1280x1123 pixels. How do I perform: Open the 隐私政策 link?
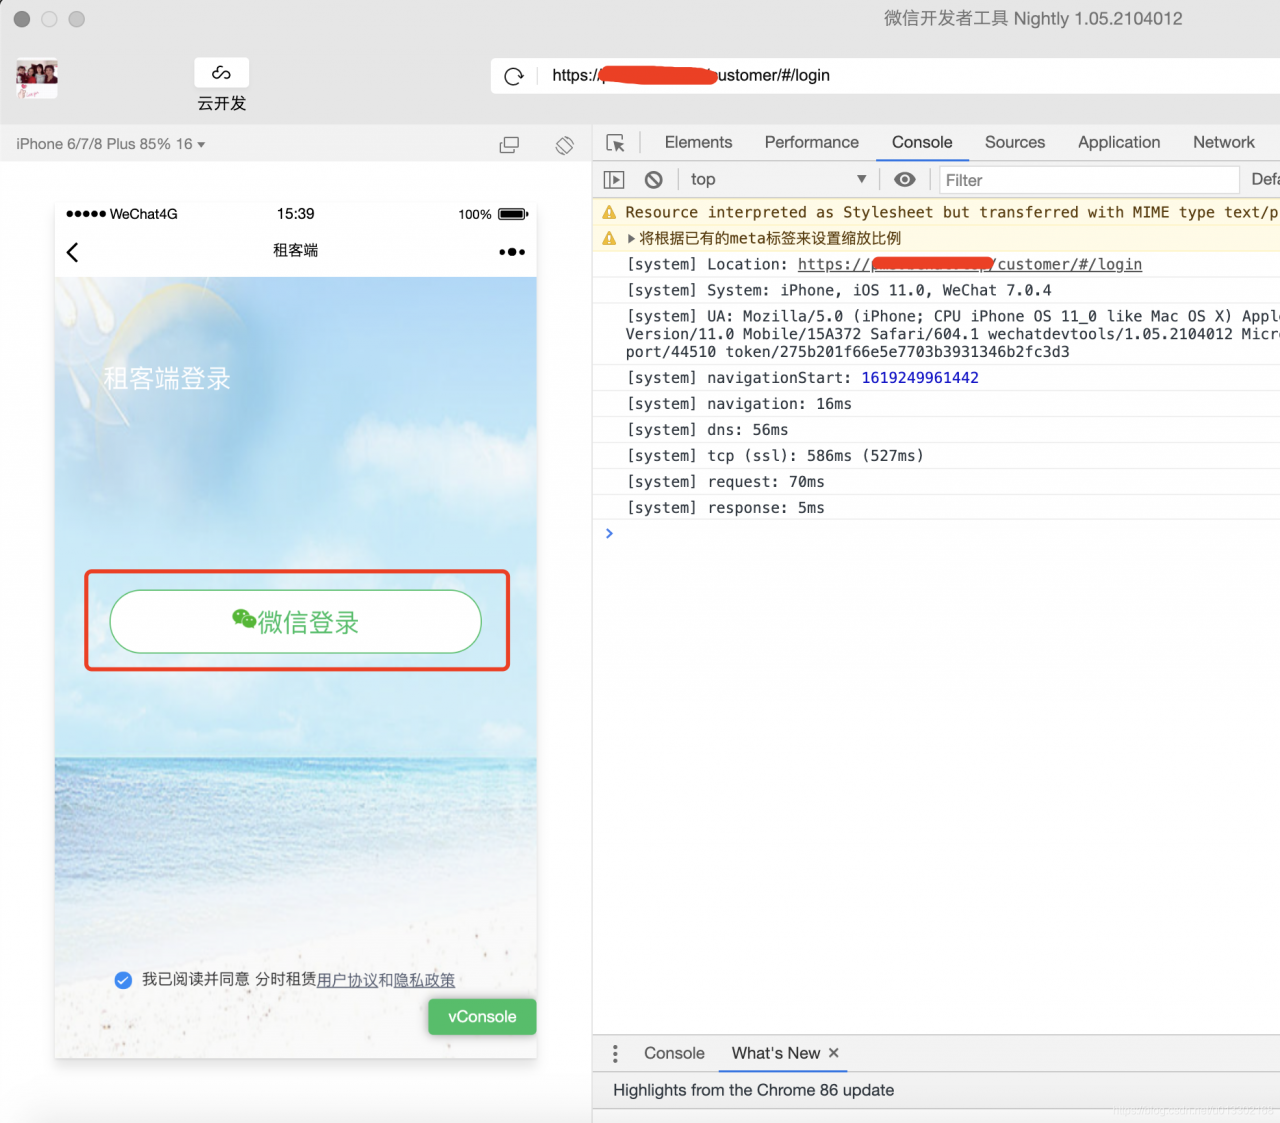coord(424,980)
